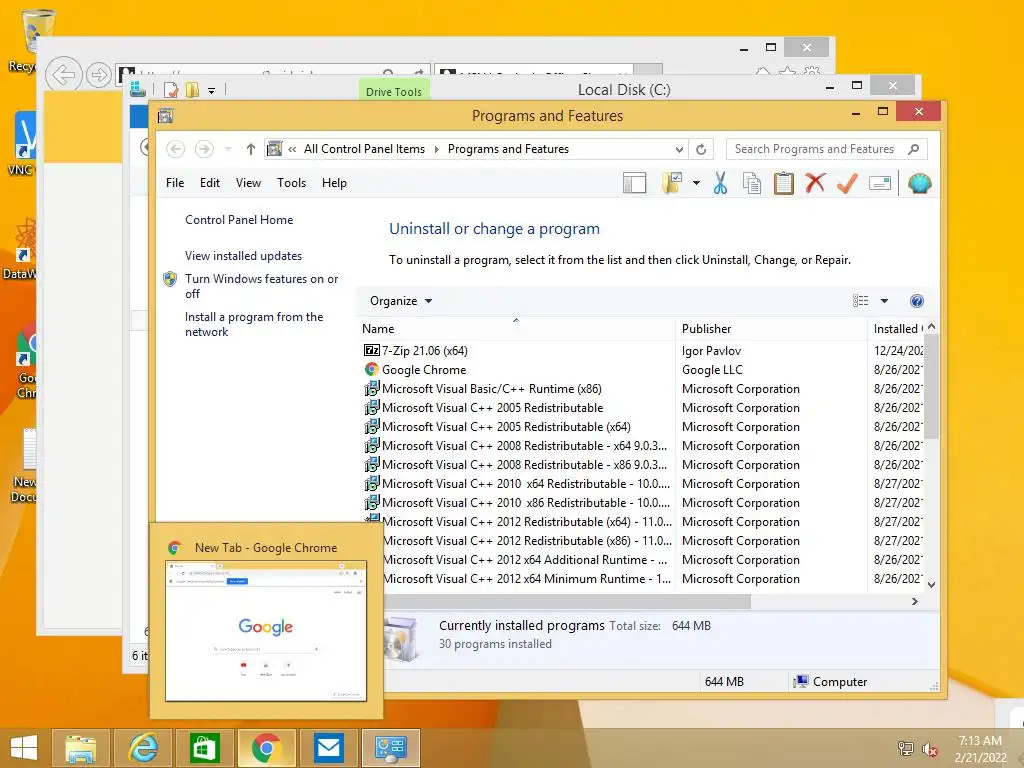Sort by the Name column header

pyautogui.click(x=515, y=329)
